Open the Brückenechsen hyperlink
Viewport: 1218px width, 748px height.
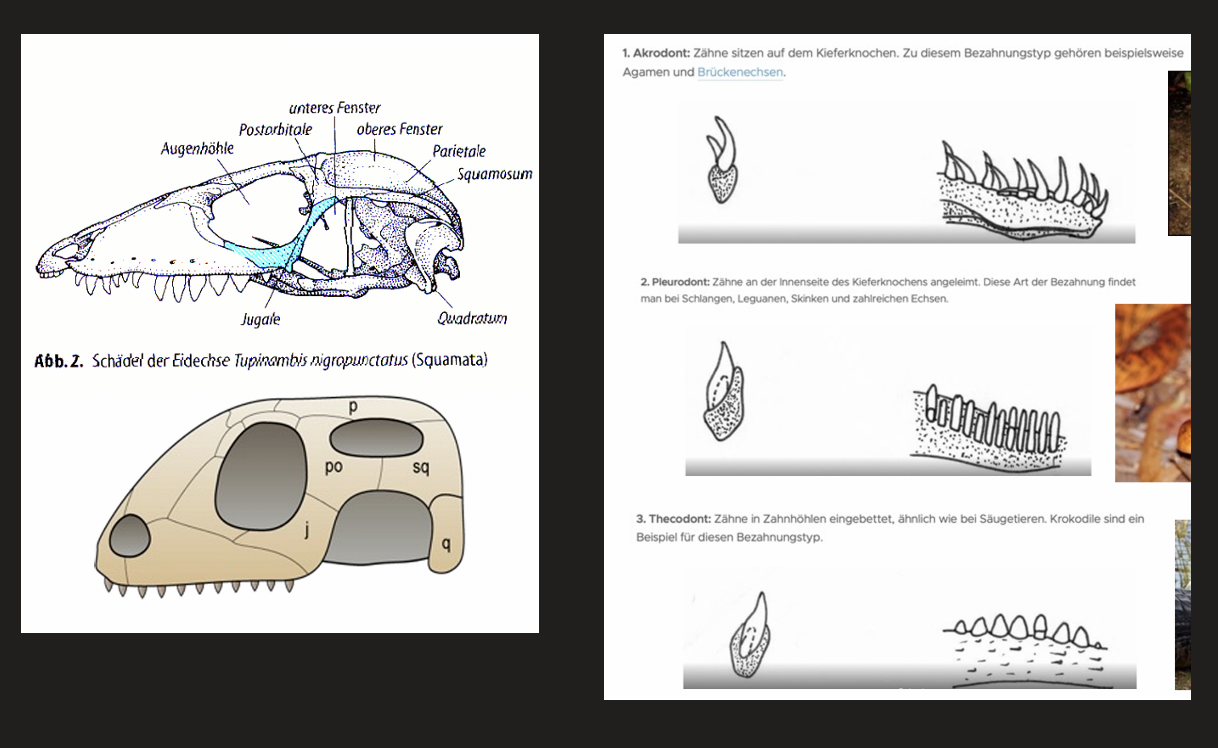pos(740,72)
